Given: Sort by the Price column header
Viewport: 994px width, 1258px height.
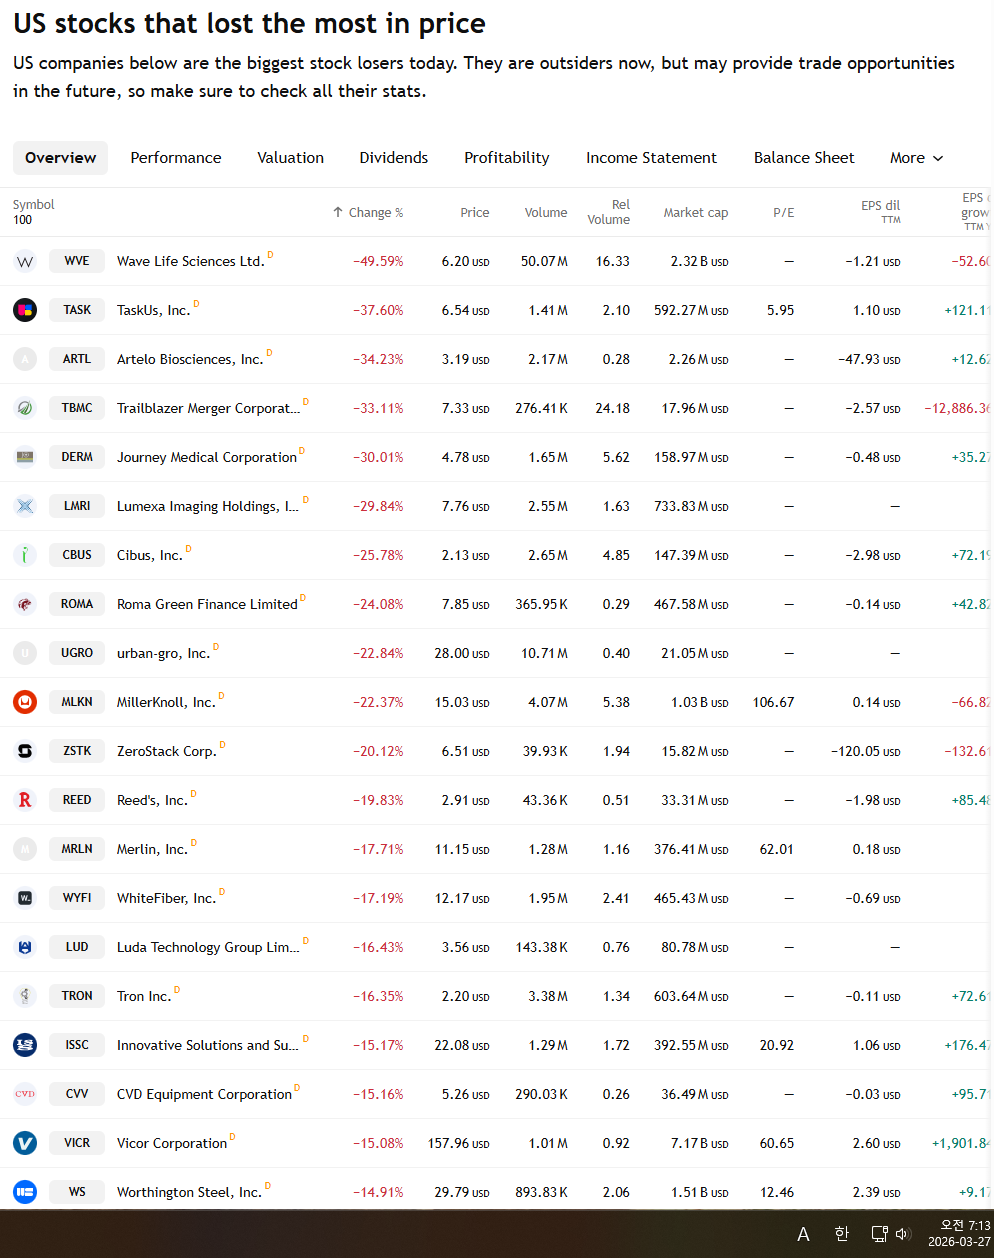Looking at the screenshot, I should coord(475,212).
